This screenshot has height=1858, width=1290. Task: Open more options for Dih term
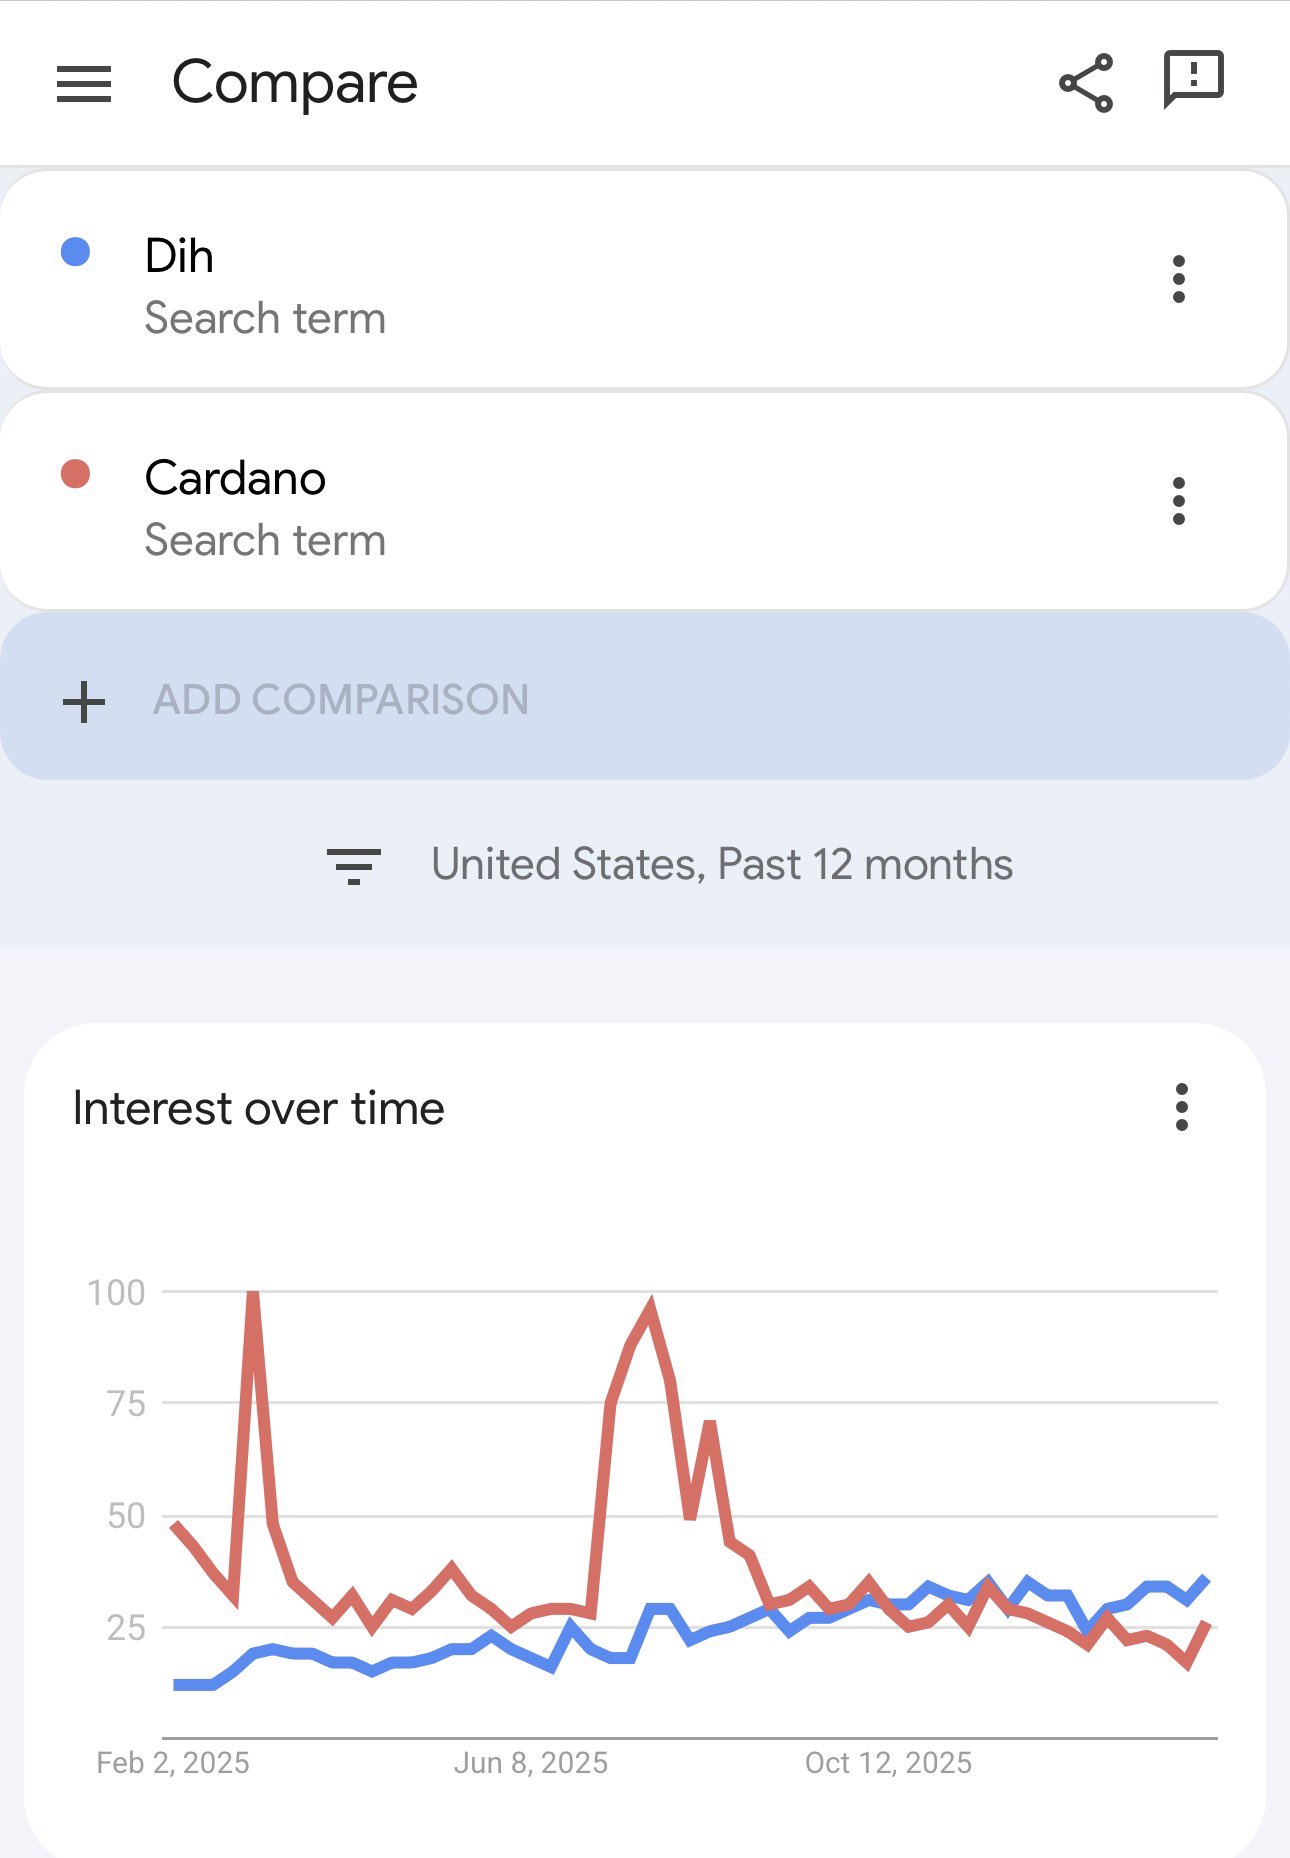(1179, 279)
